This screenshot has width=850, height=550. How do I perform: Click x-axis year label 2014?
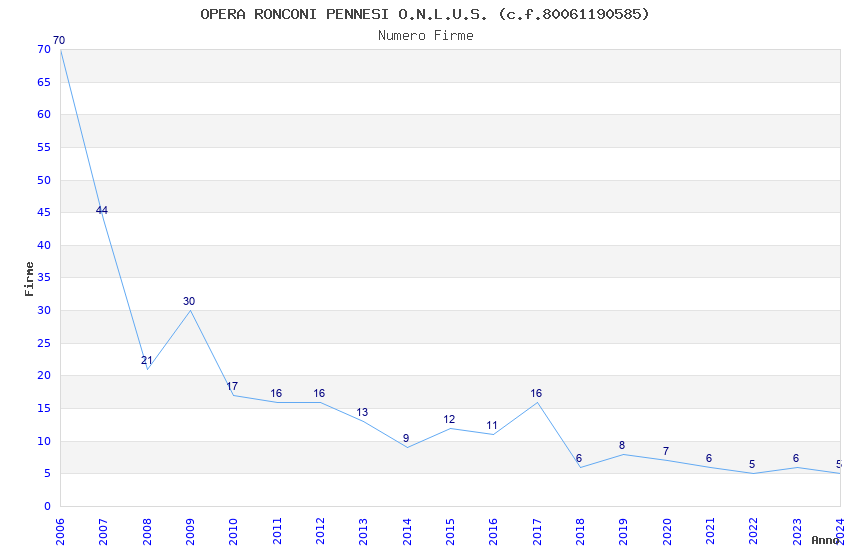click(407, 532)
